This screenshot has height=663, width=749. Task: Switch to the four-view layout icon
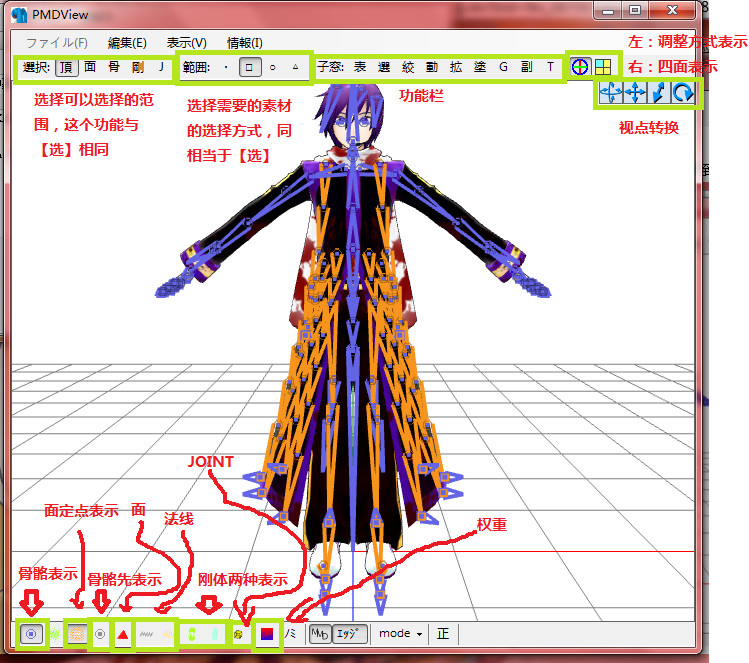click(603, 67)
